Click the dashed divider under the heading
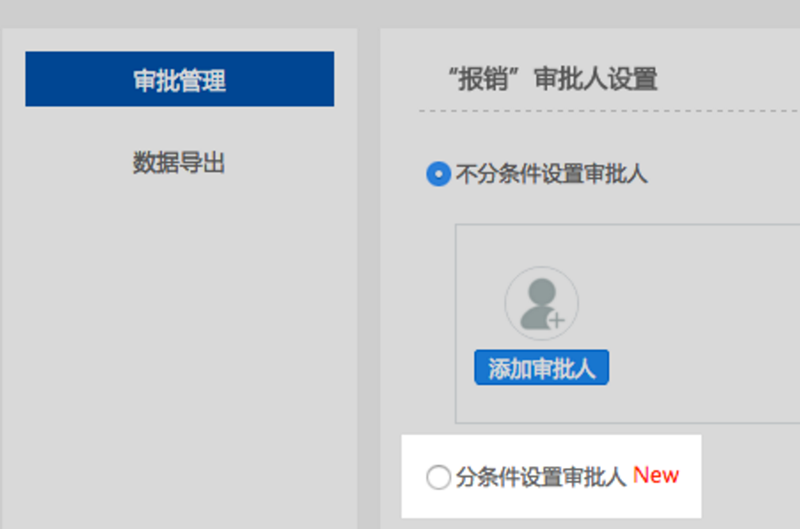The width and height of the screenshot is (800, 529). pyautogui.click(x=600, y=110)
